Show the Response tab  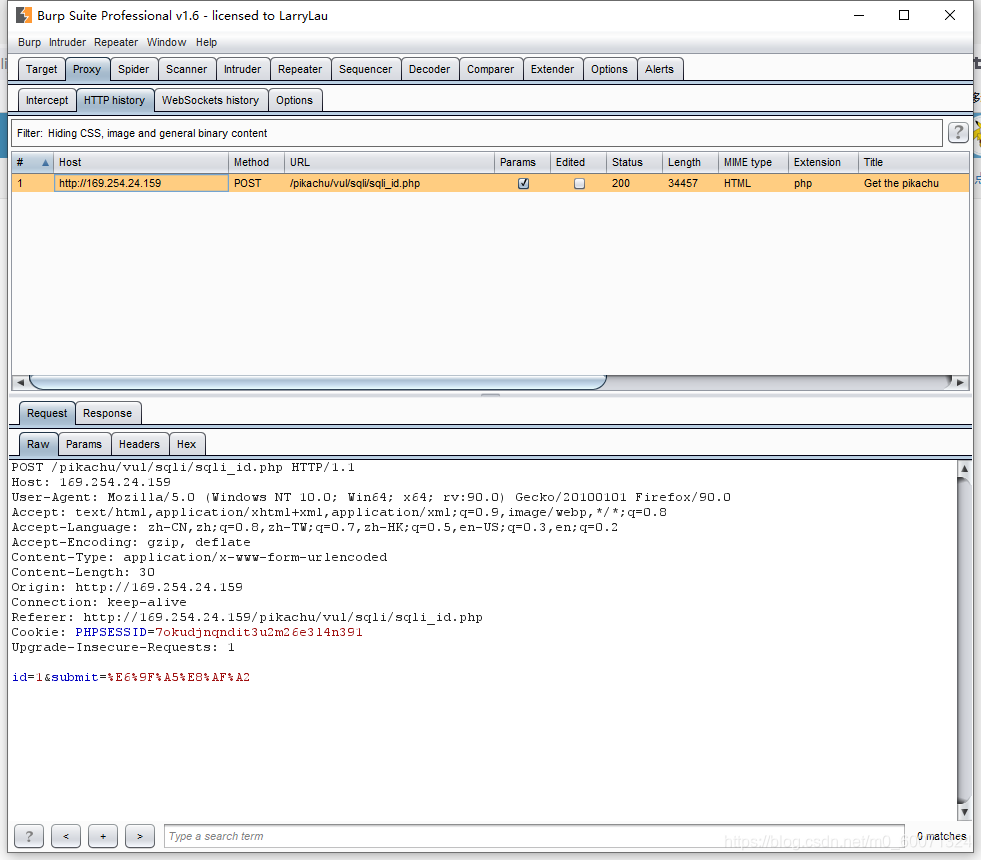coord(108,413)
